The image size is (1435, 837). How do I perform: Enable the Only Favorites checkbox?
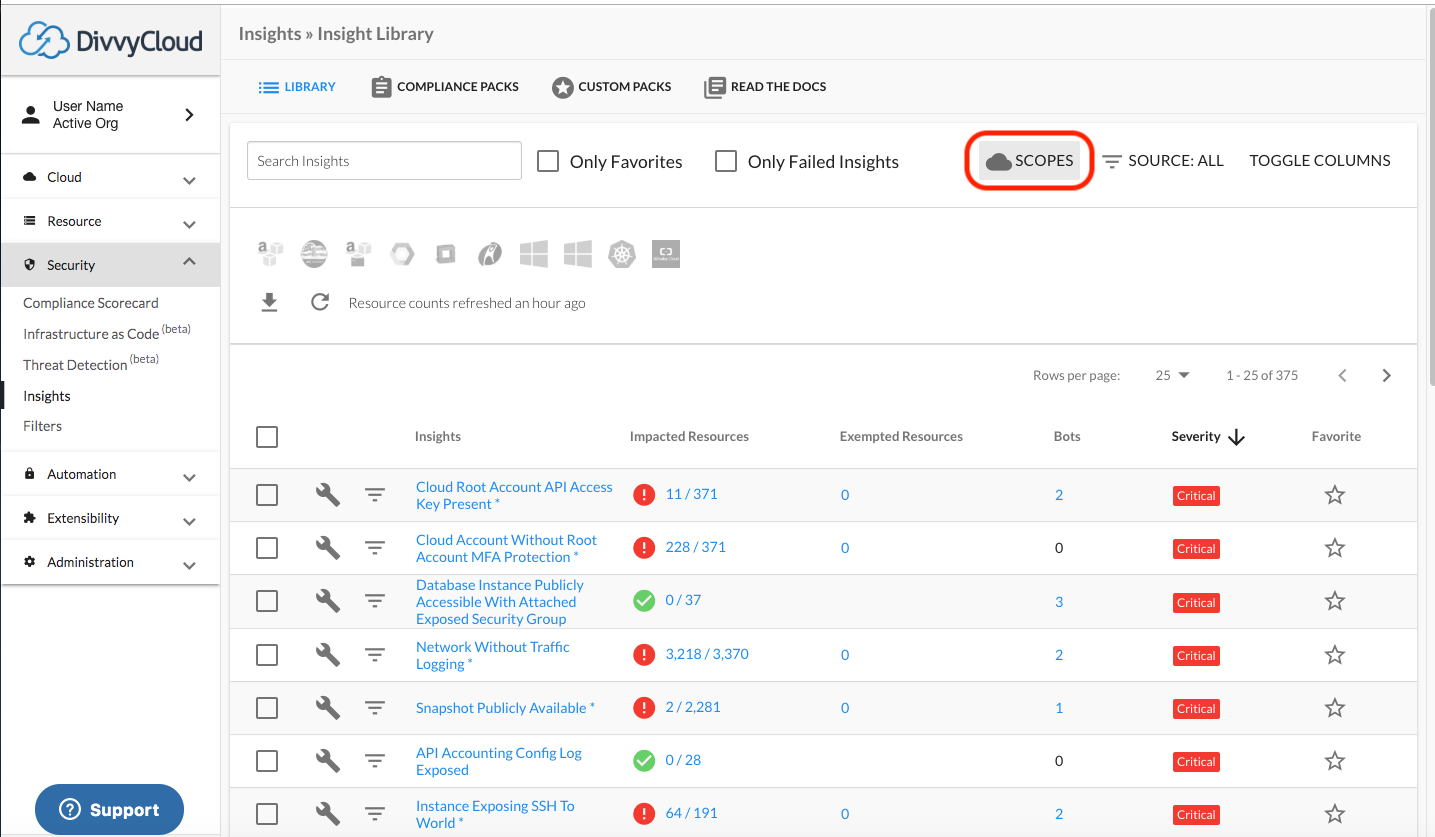tap(548, 161)
